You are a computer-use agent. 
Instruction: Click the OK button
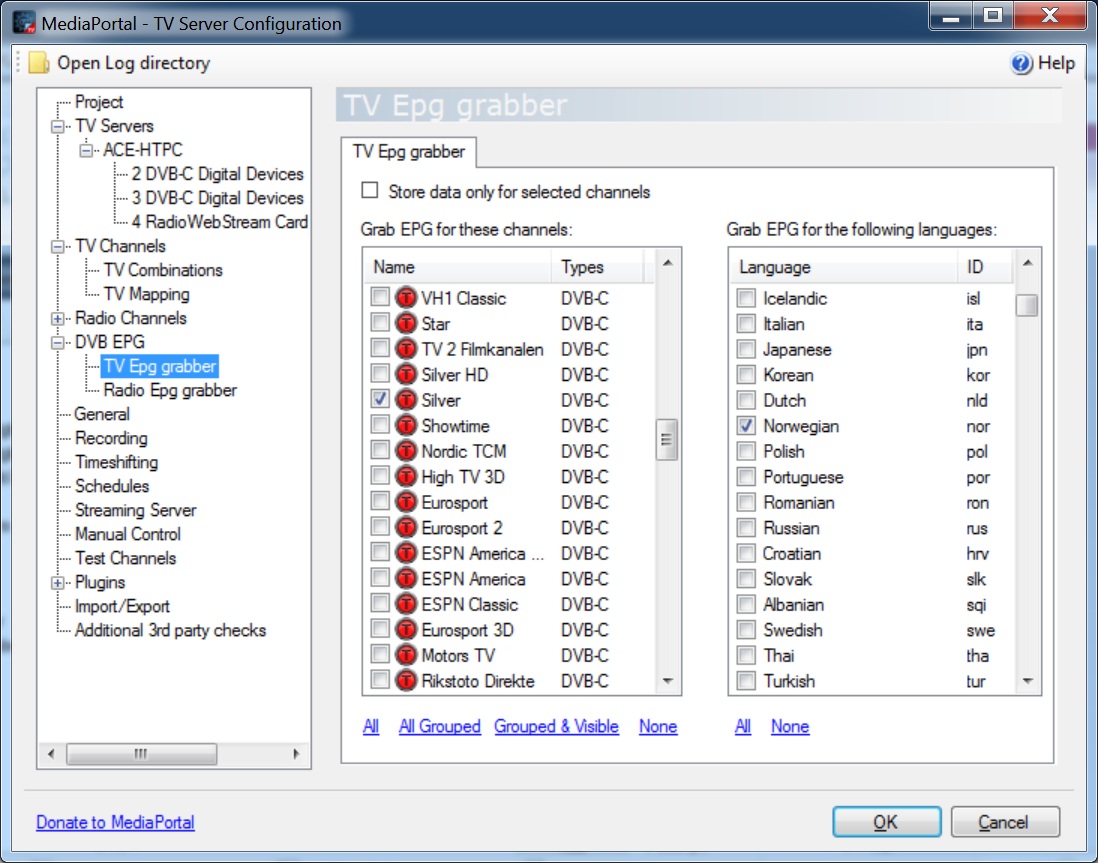tap(887, 822)
